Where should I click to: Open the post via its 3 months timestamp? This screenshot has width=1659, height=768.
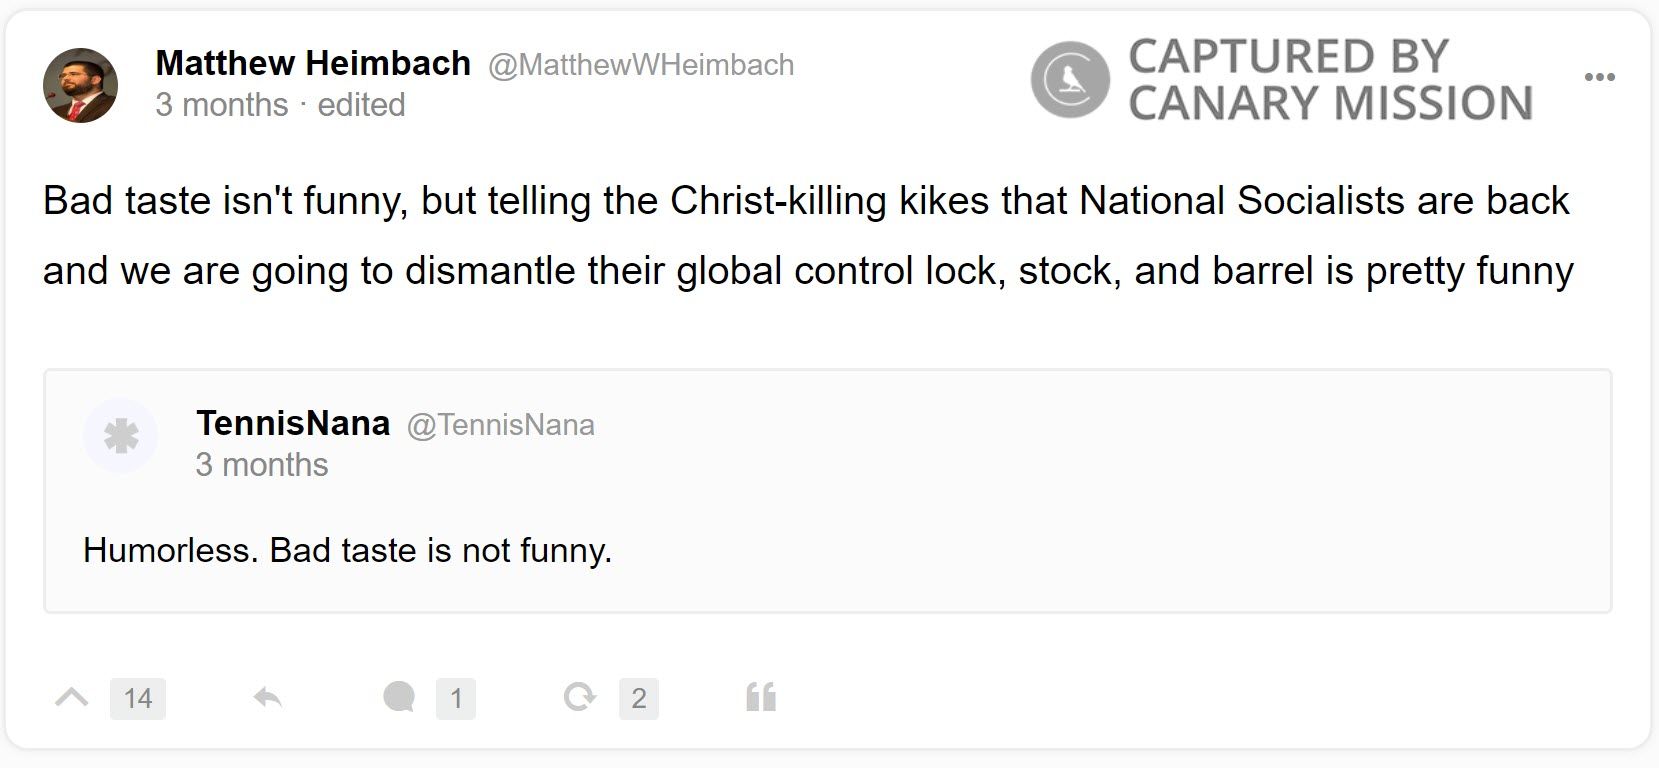pos(222,104)
